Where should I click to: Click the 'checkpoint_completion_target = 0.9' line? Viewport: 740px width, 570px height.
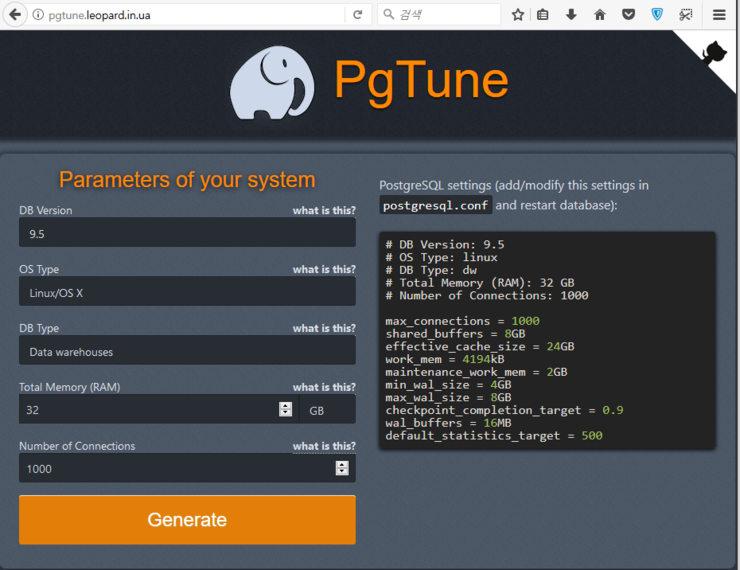[x=504, y=411]
